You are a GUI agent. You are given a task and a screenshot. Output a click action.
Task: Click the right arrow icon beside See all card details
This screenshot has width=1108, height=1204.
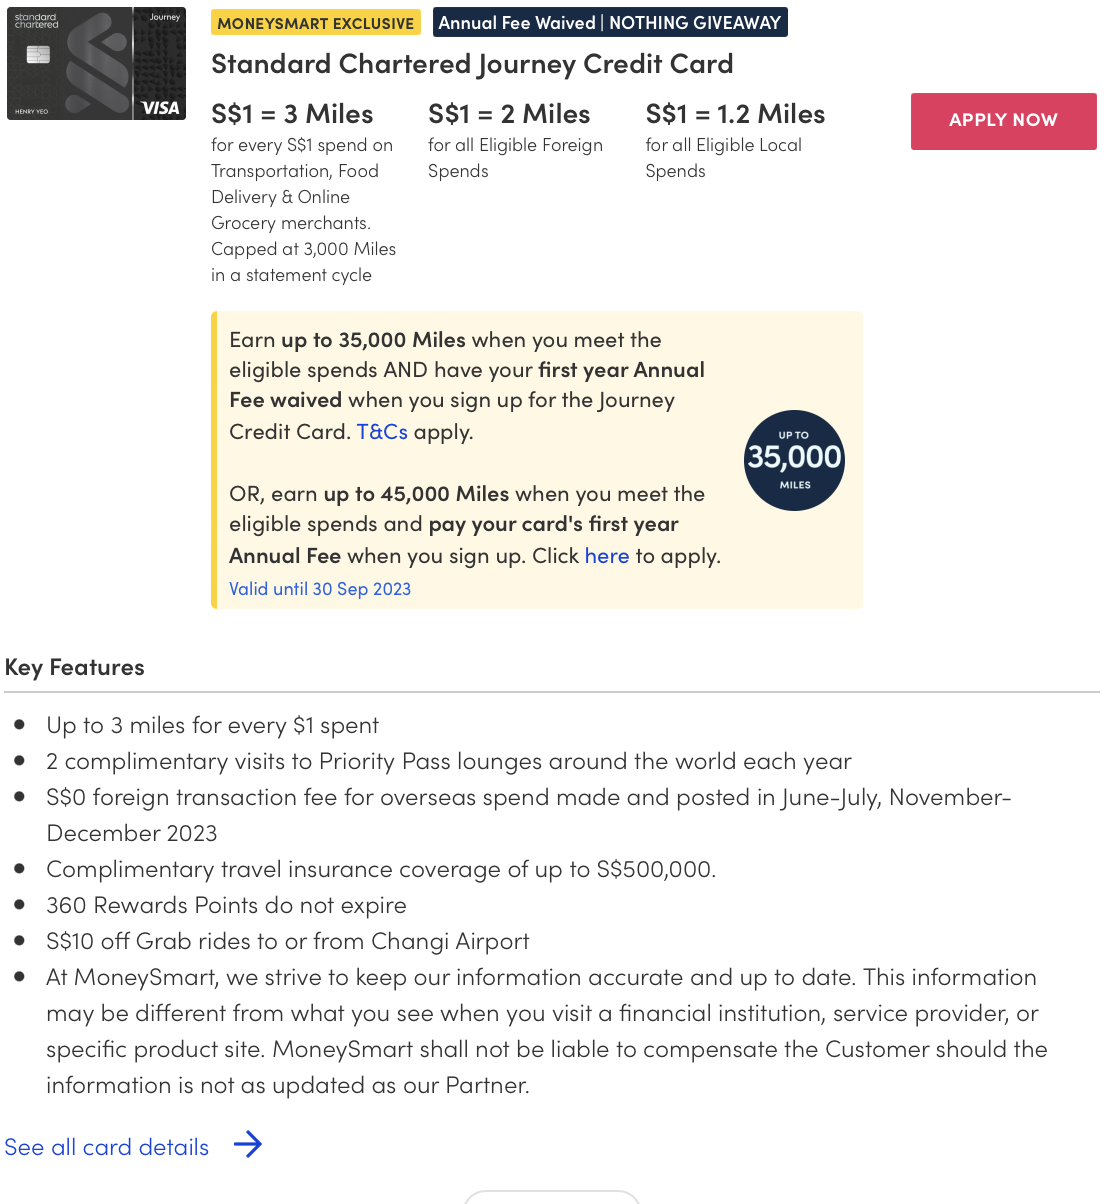pos(248,1145)
